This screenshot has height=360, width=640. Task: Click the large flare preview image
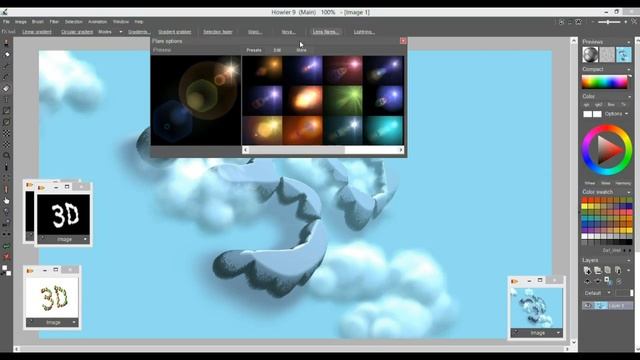(196, 100)
